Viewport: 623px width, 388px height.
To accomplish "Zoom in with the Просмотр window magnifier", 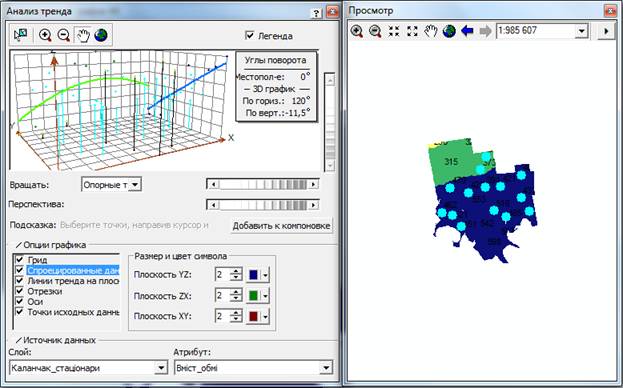I will [357, 31].
